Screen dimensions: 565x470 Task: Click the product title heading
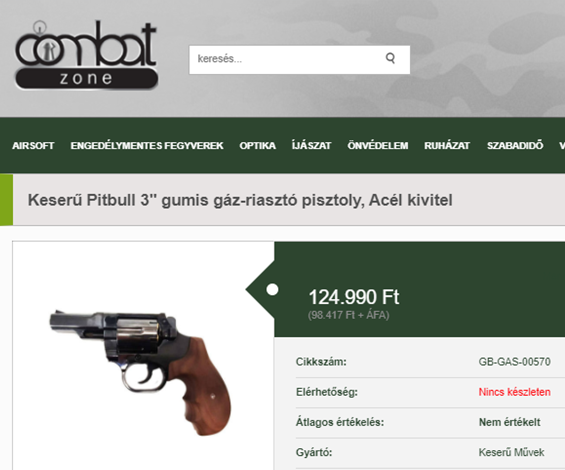pos(240,200)
